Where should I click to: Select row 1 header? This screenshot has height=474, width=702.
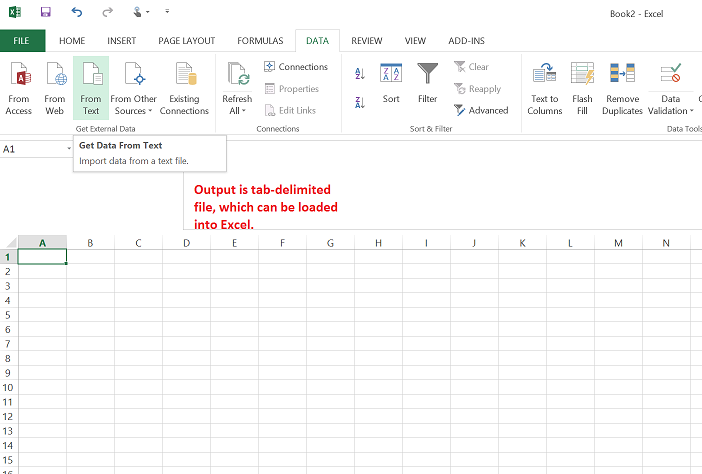point(8,257)
